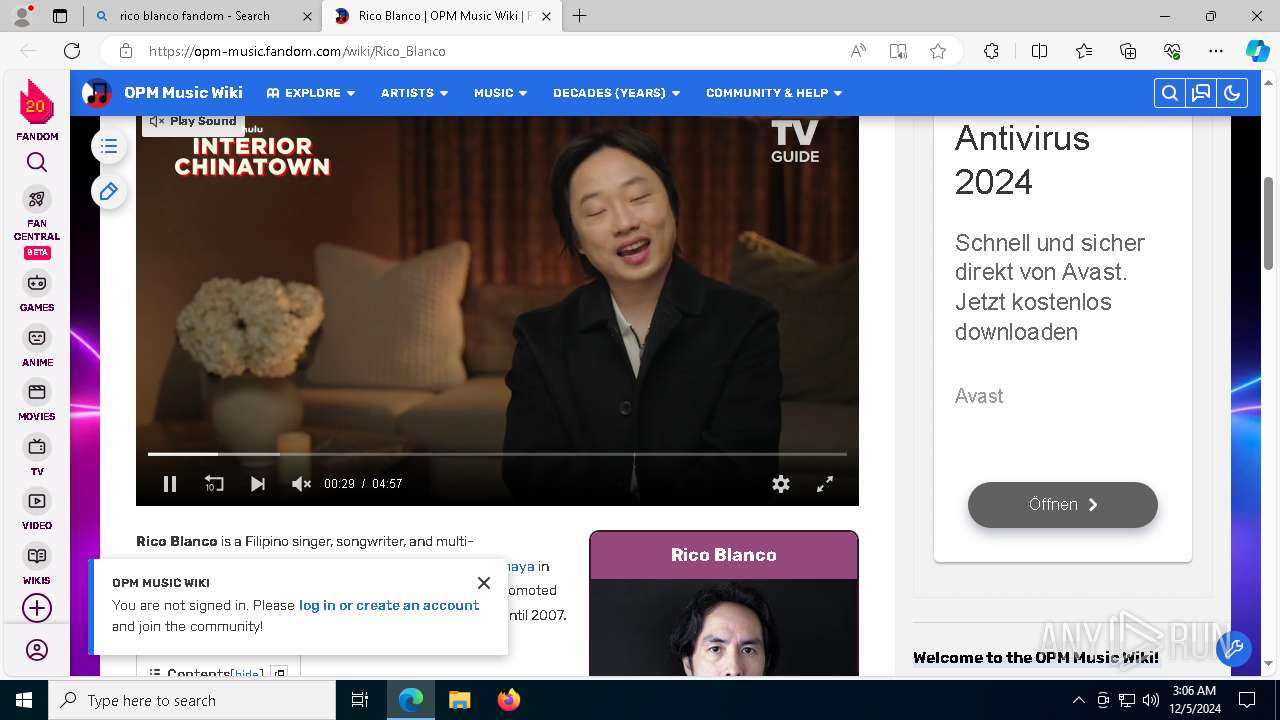Open the Movies section

point(37,401)
